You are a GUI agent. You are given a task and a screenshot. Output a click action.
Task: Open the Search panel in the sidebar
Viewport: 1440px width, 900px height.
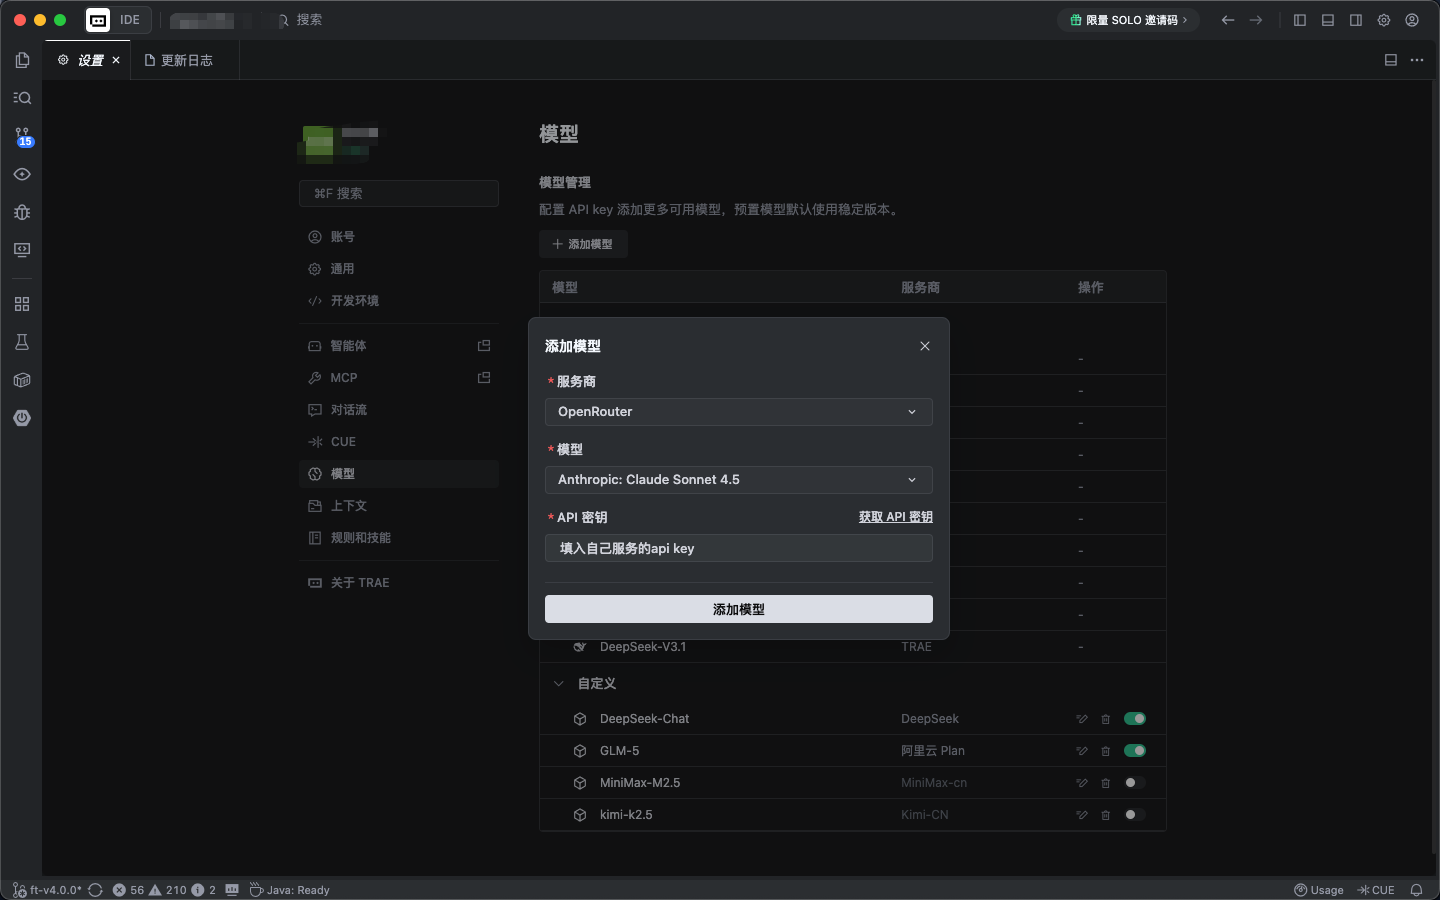tap(22, 97)
